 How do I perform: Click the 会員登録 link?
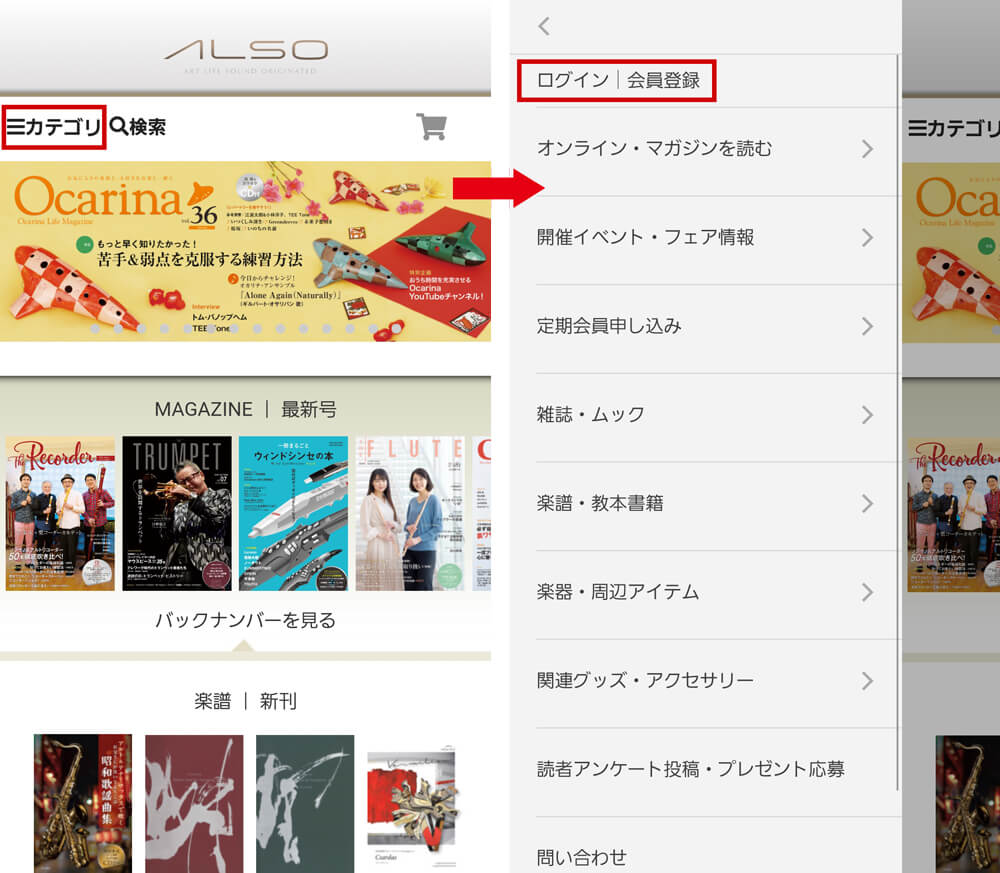point(664,81)
